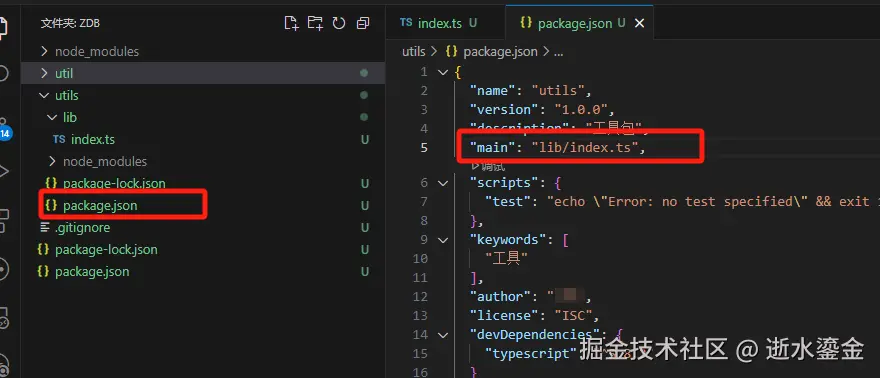Click the 调试 debug code lens link
The width and height of the screenshot is (880, 378).
(x=488, y=166)
